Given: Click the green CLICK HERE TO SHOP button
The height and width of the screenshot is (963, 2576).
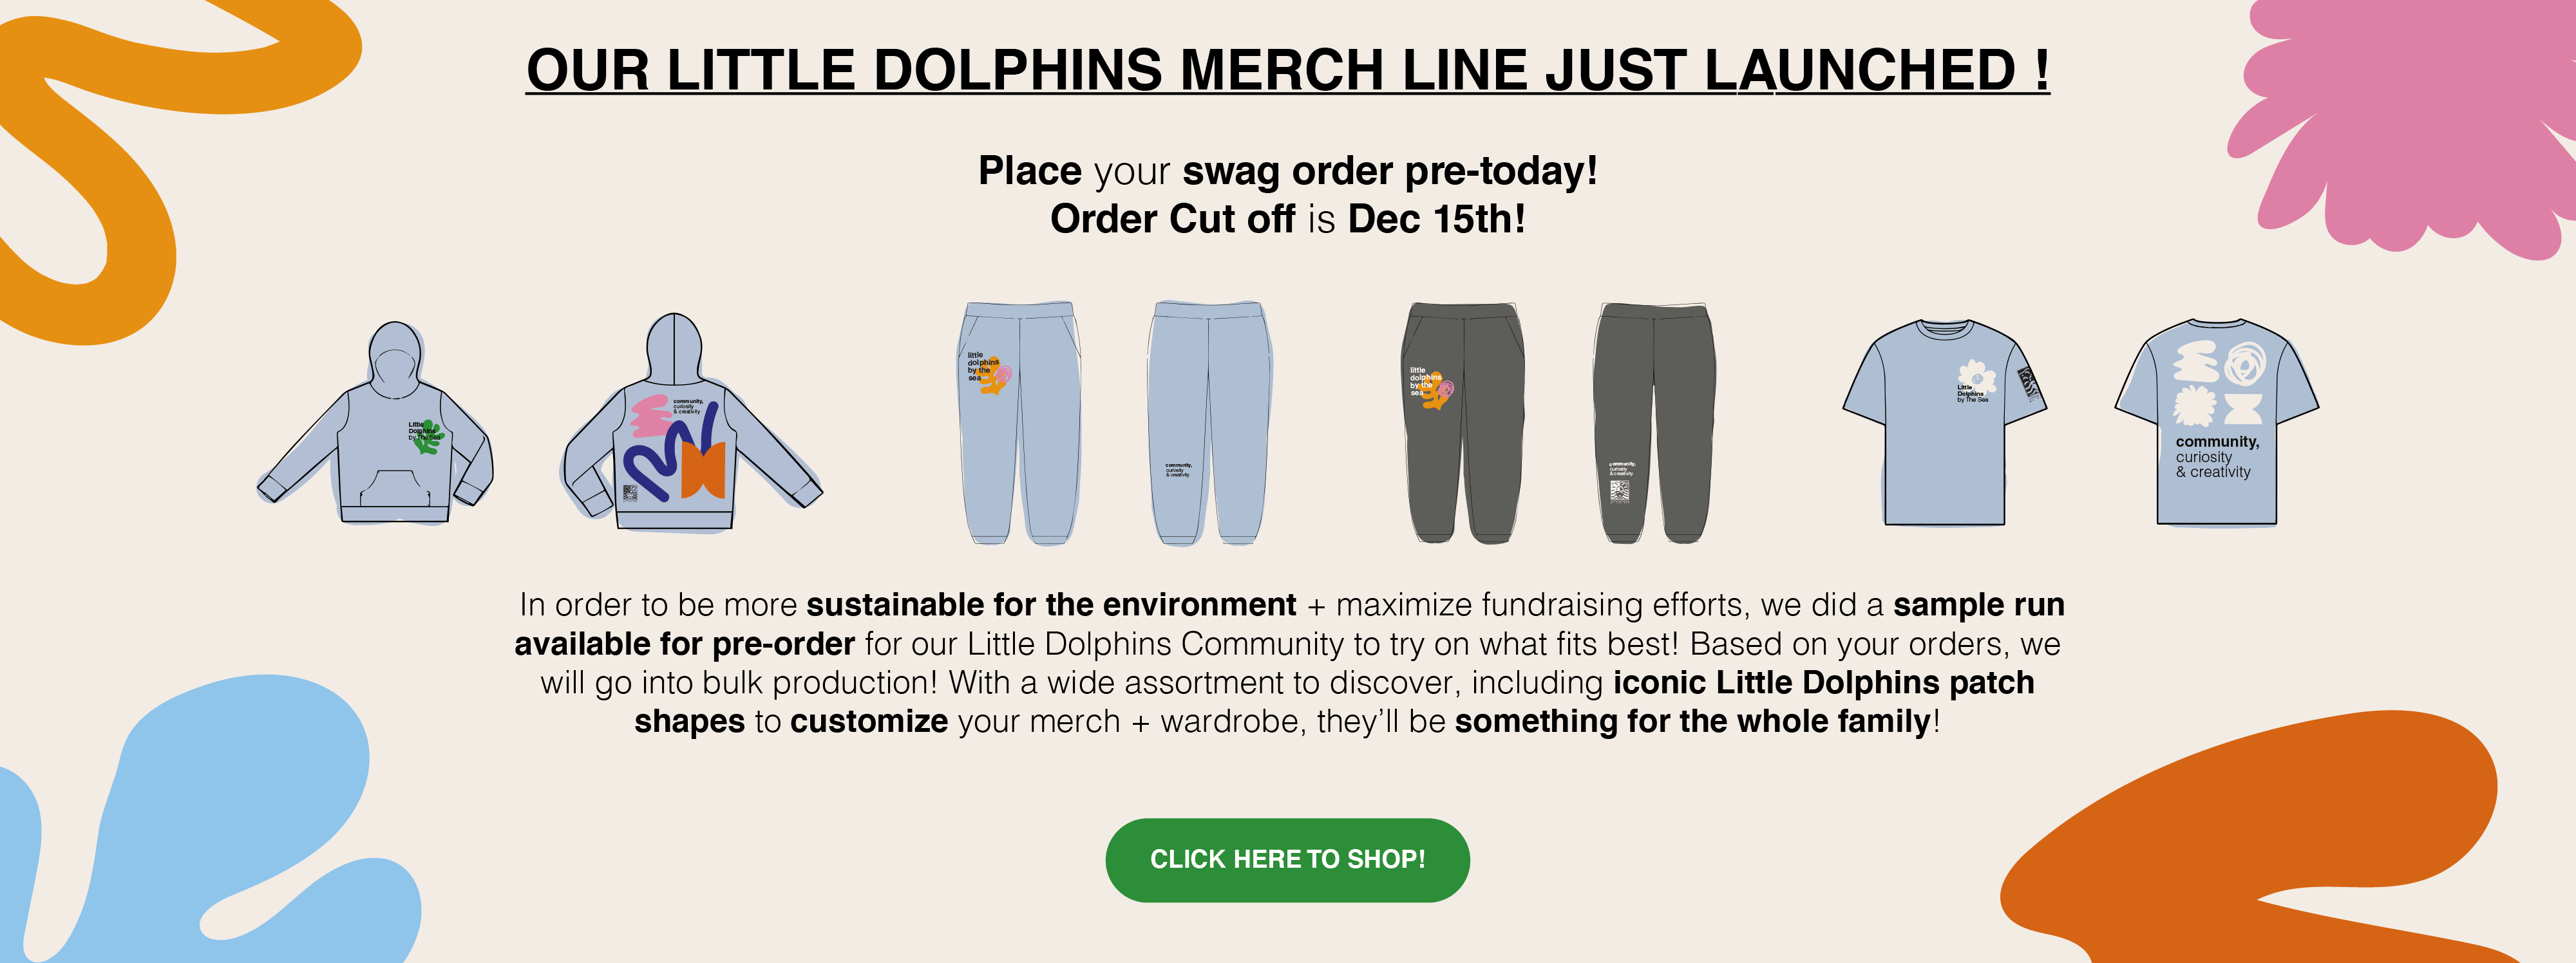Looking at the screenshot, I should point(1287,860).
